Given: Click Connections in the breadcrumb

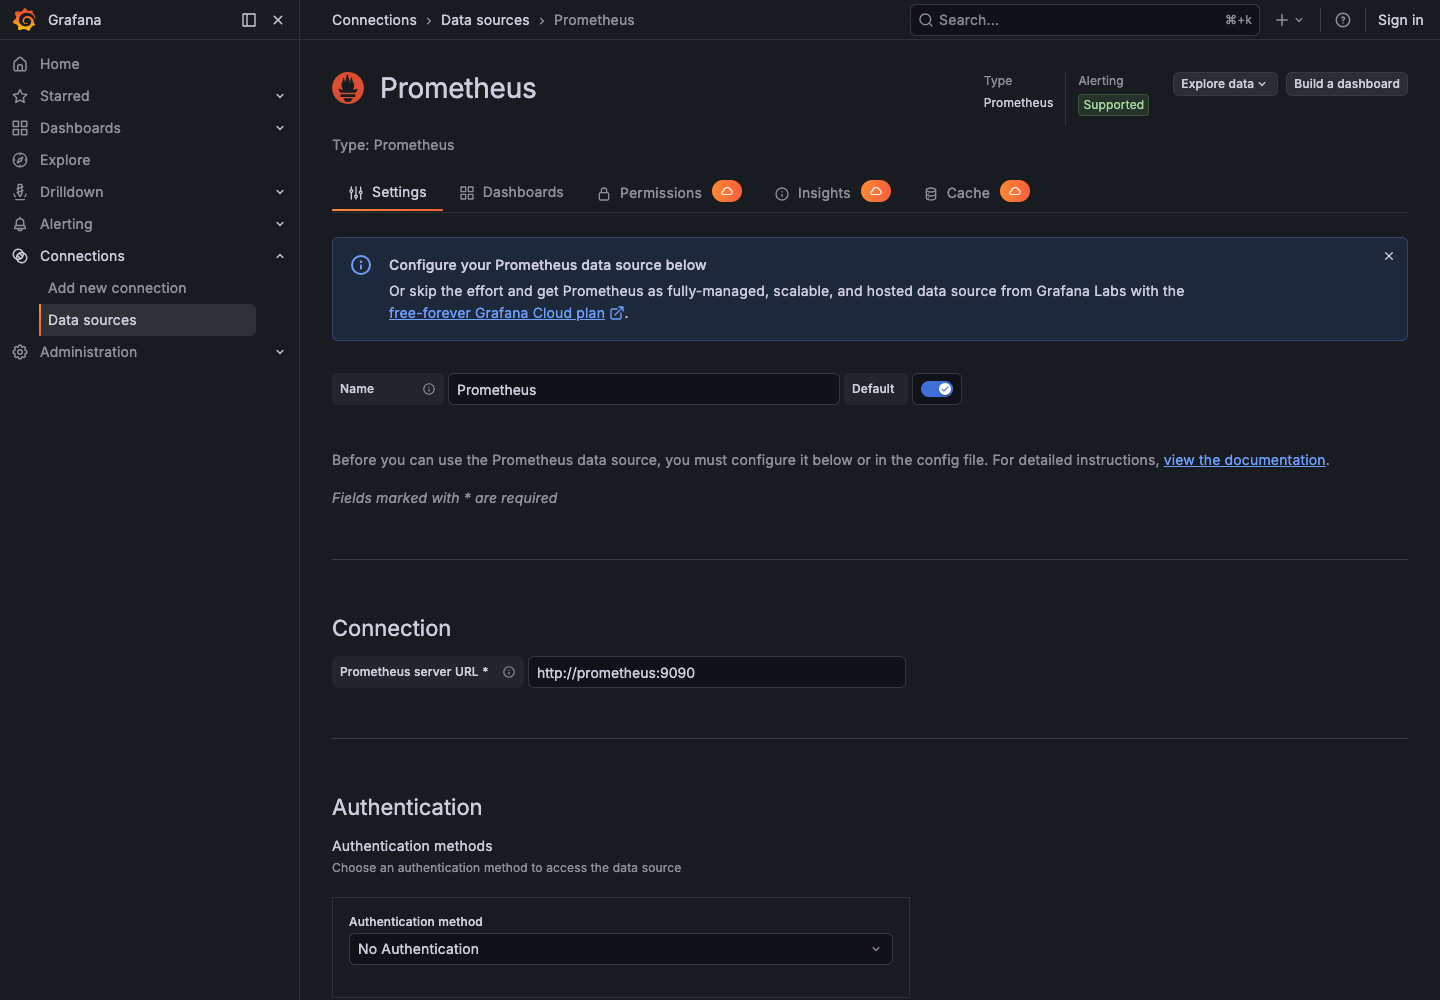Looking at the screenshot, I should click(x=374, y=20).
